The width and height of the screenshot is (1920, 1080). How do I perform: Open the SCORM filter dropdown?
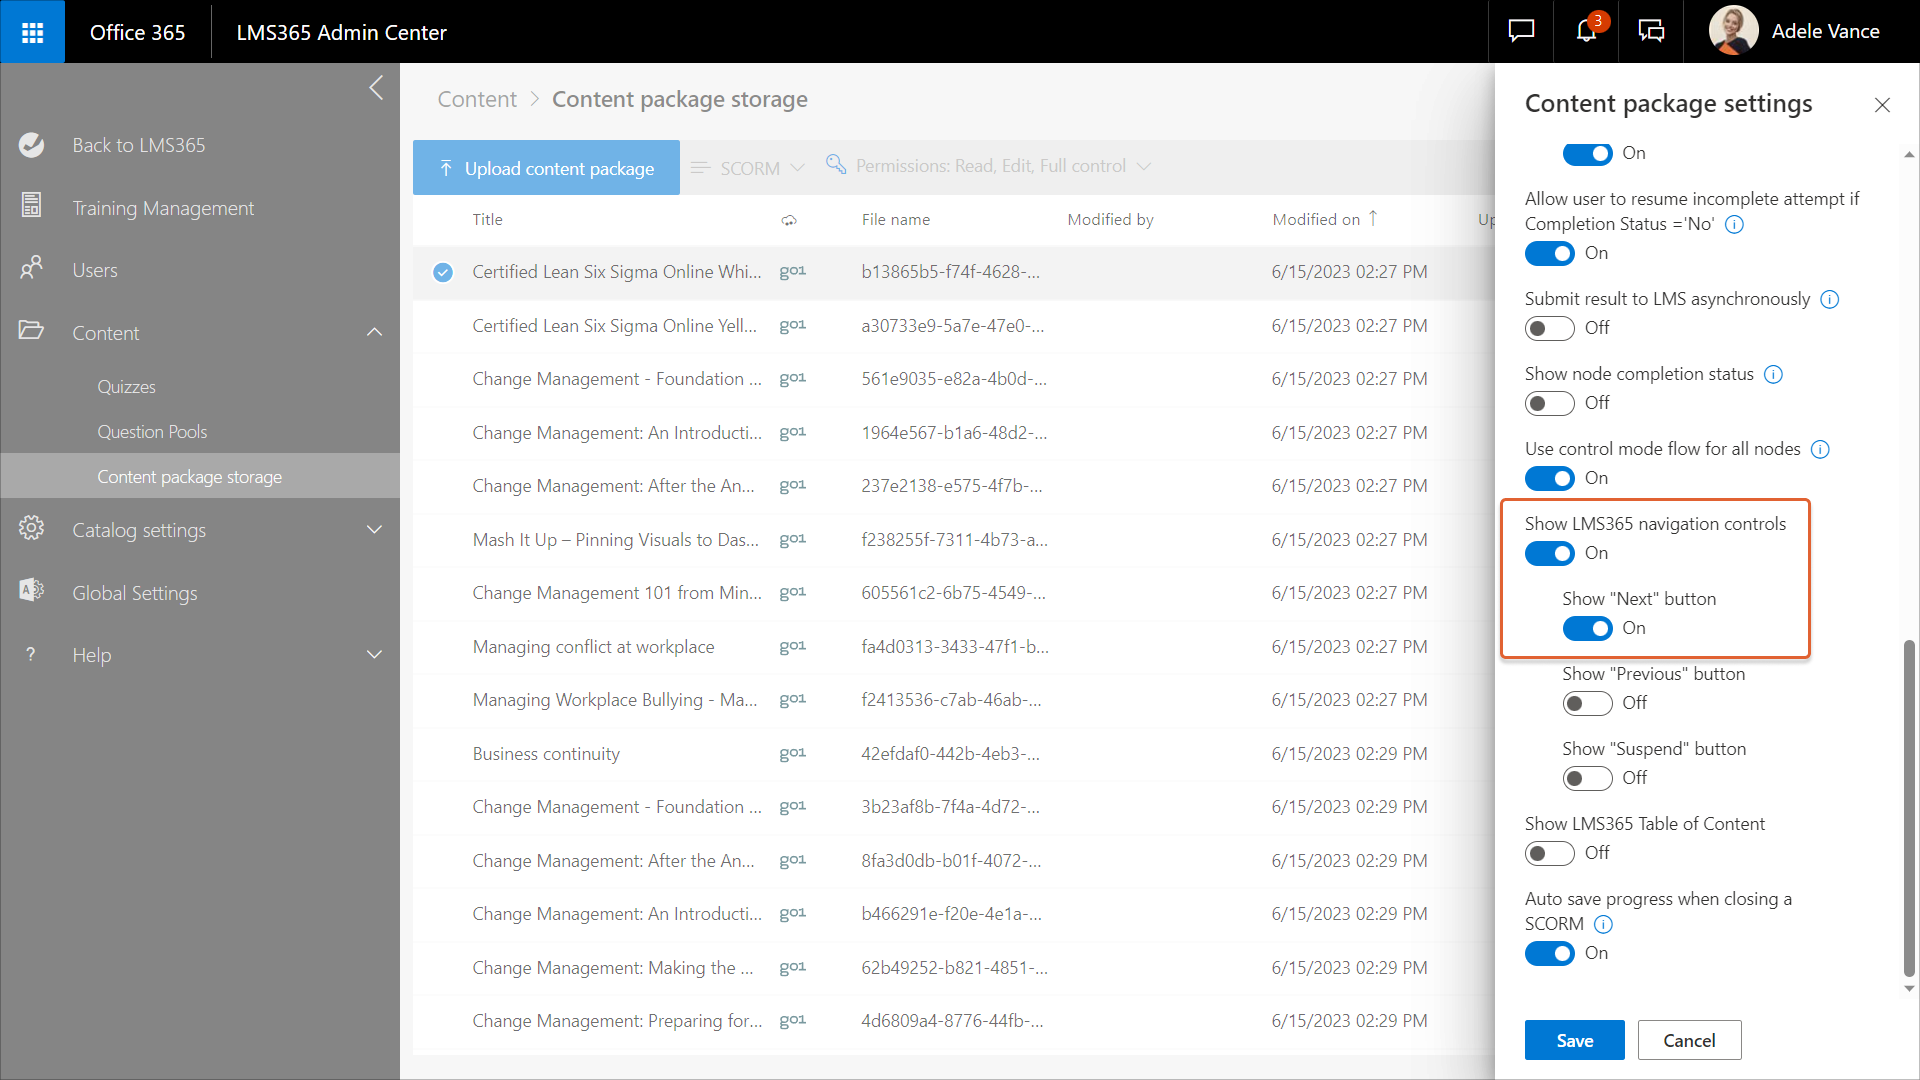click(x=750, y=168)
